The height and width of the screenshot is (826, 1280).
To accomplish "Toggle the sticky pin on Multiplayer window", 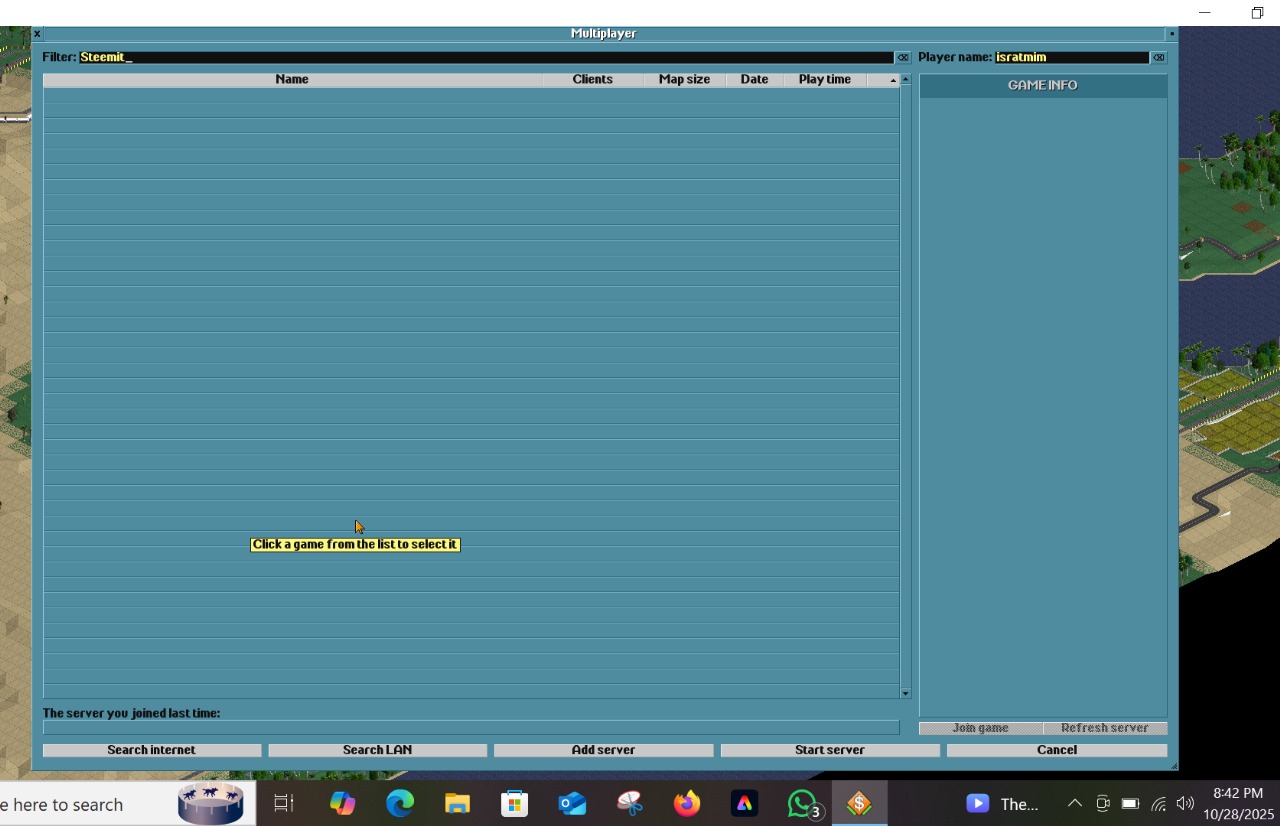I will click(x=1171, y=34).
